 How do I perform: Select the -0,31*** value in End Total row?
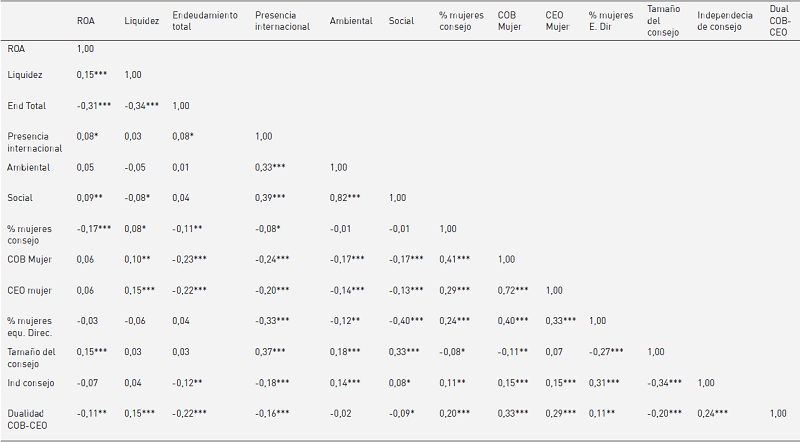[x=94, y=105]
